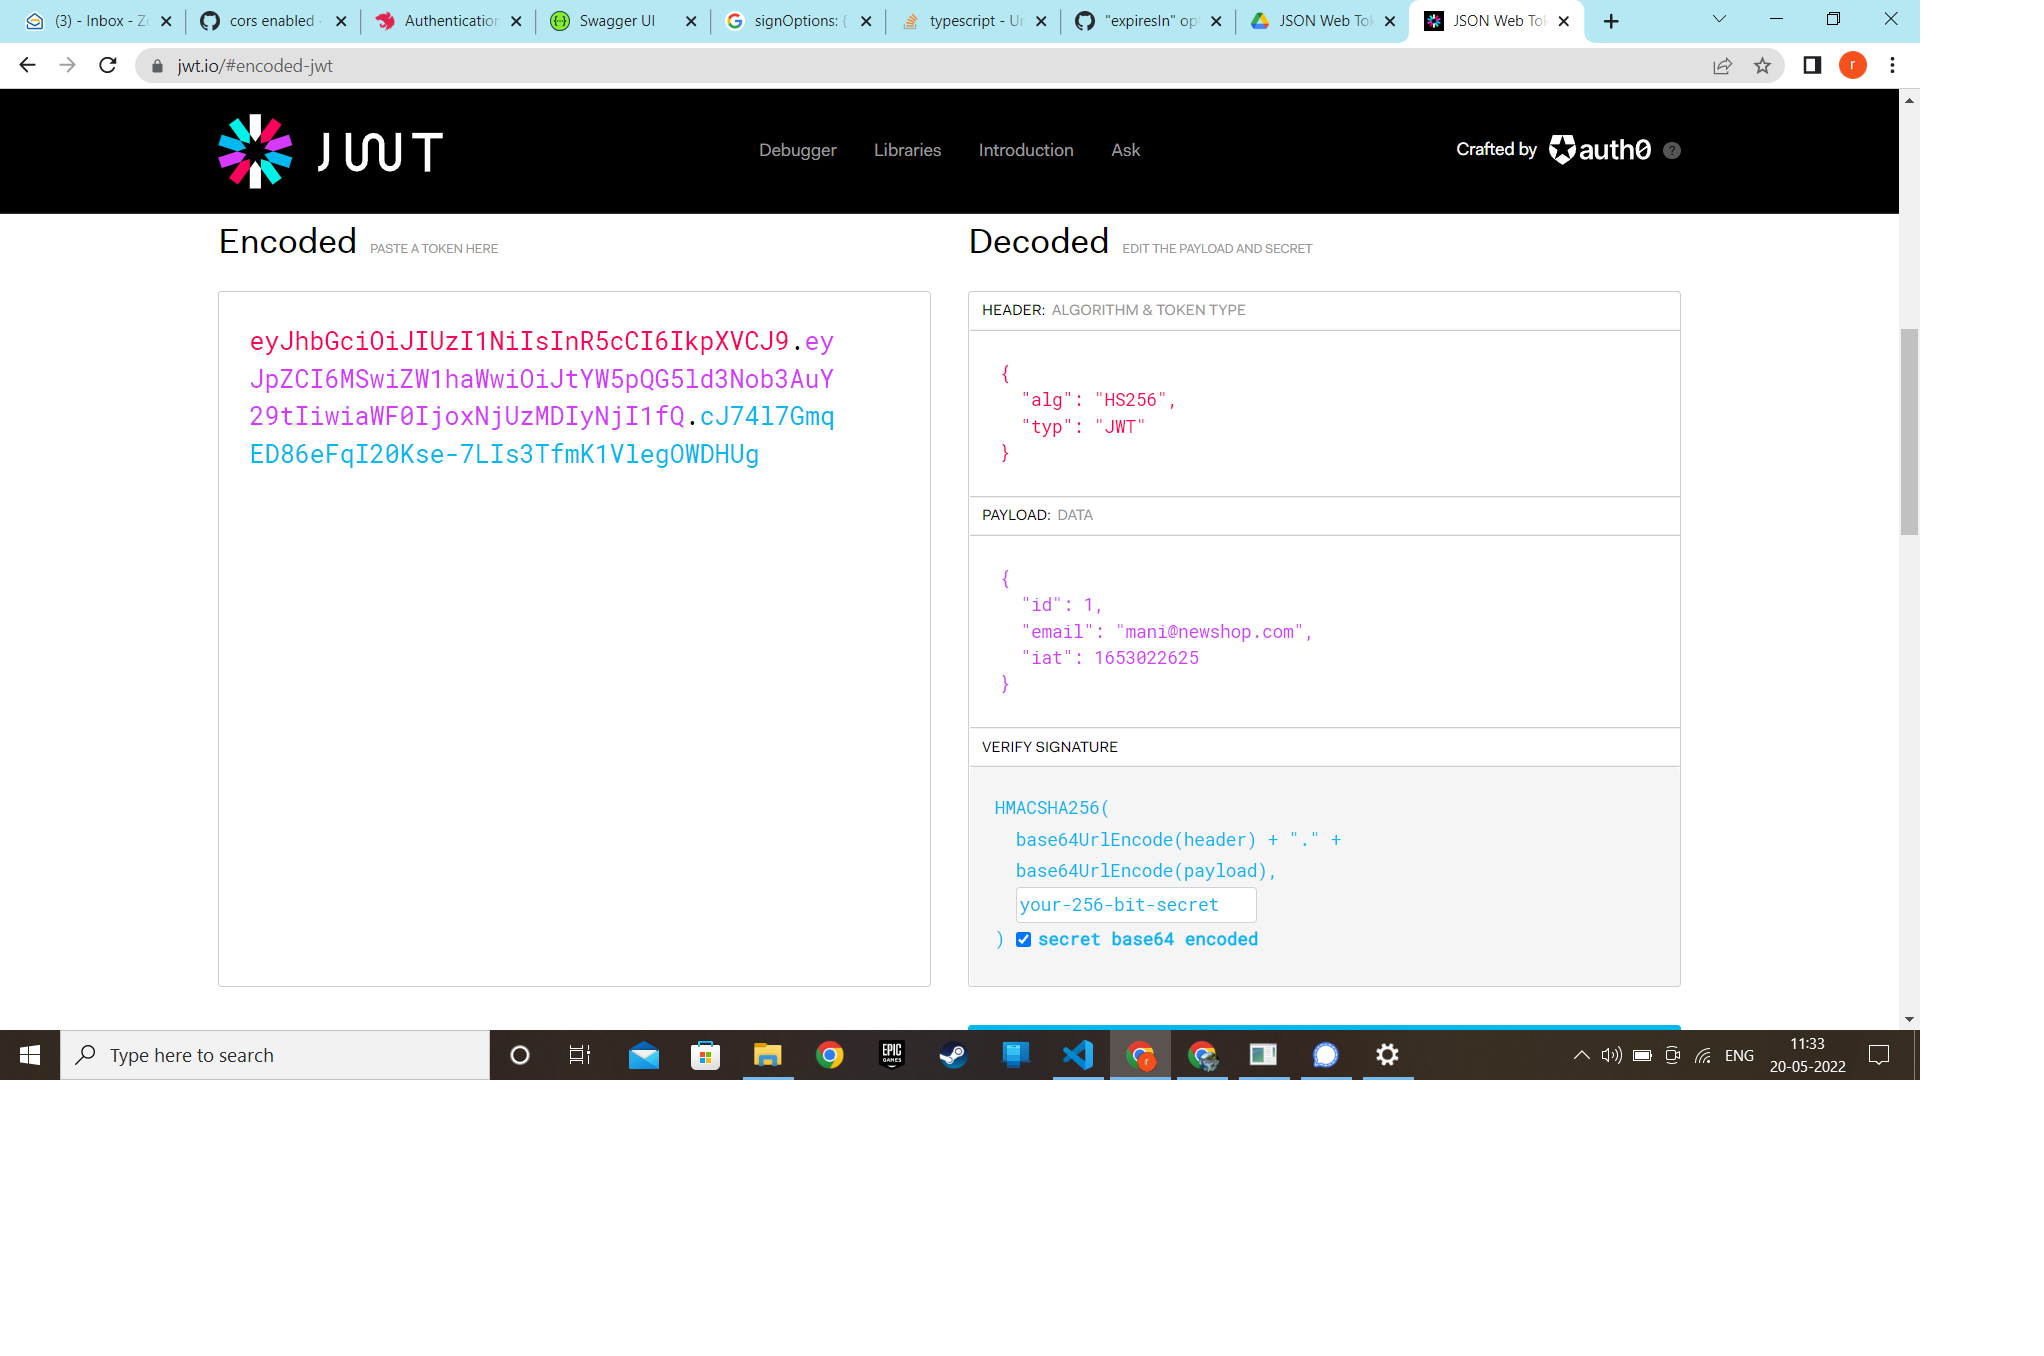
Task: Click the page vertical scrollbar thumb
Action: 1909,432
